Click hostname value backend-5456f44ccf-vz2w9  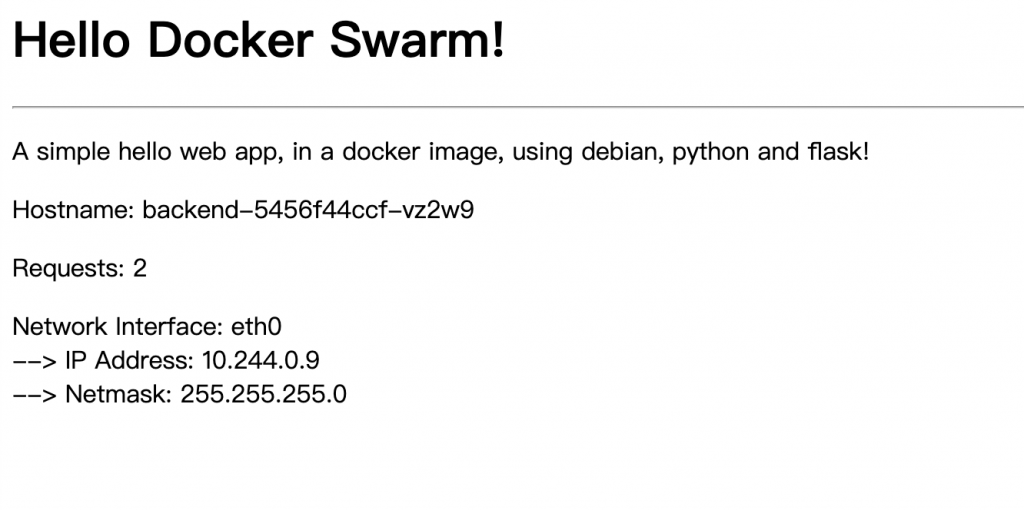point(308,210)
